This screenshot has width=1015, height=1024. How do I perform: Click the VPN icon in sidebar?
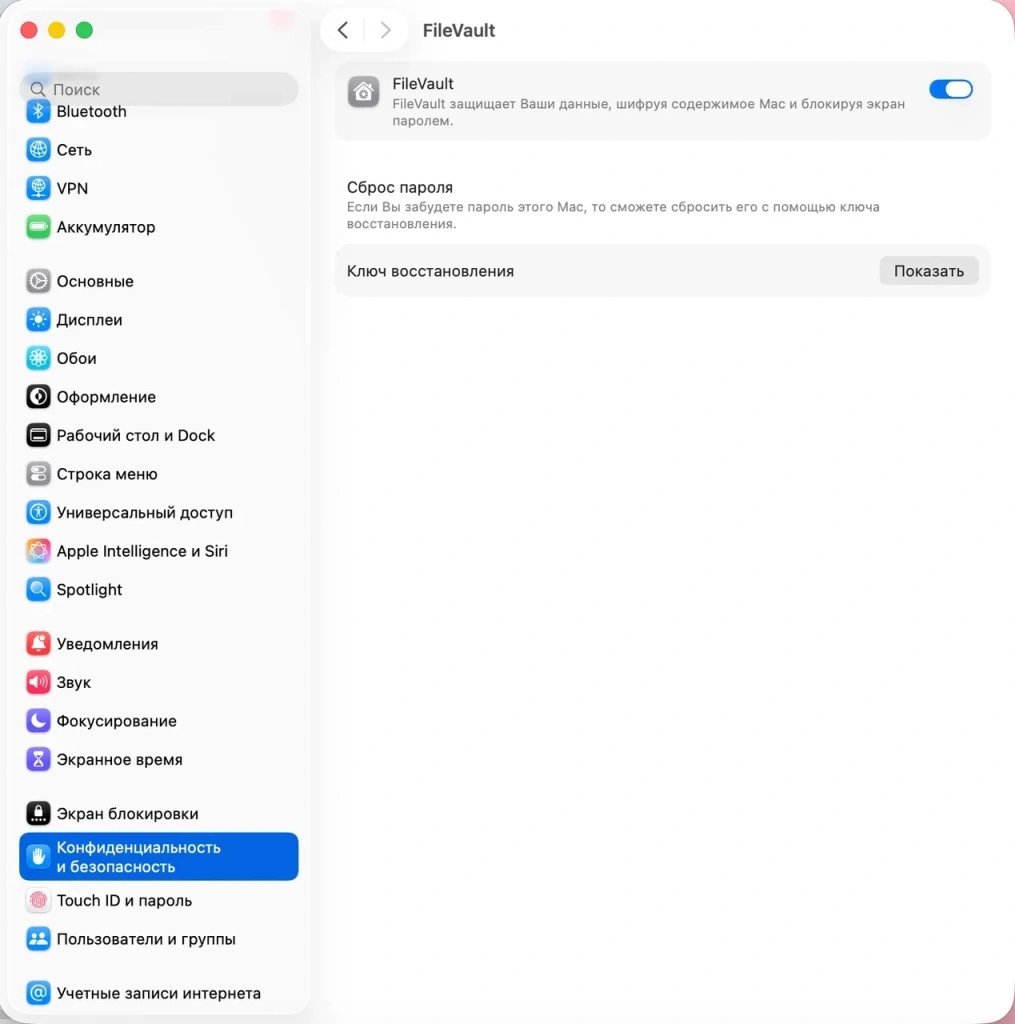point(38,188)
